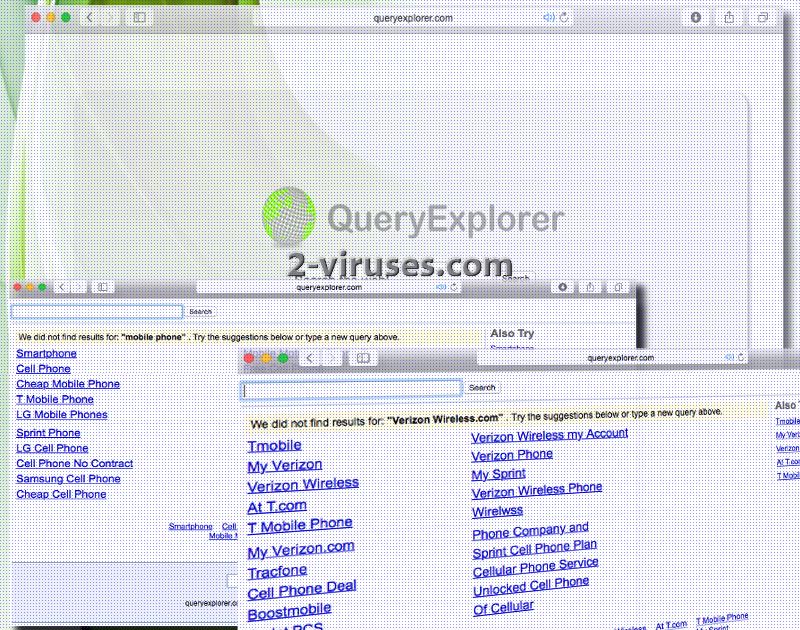The height and width of the screenshot is (630, 800).
Task: Go forward in the Verizon results window
Action: (332, 358)
